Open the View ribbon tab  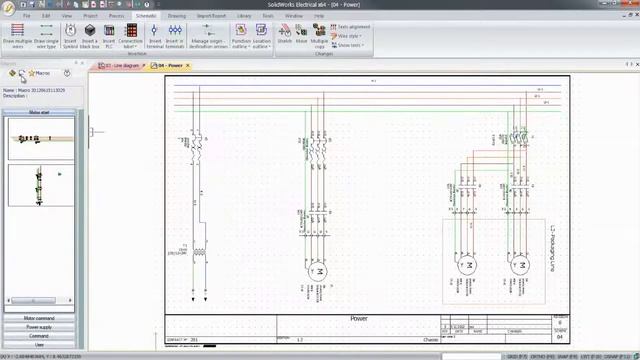[67, 16]
